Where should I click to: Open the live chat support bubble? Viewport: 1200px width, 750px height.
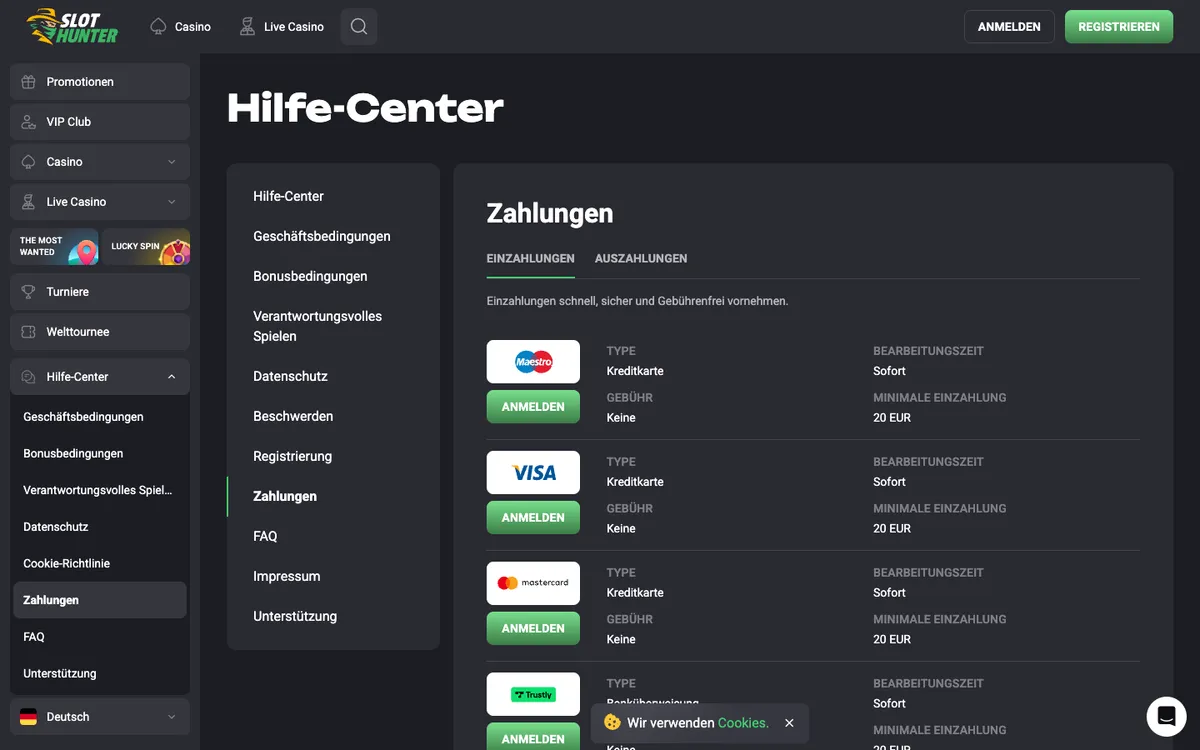click(x=1166, y=716)
